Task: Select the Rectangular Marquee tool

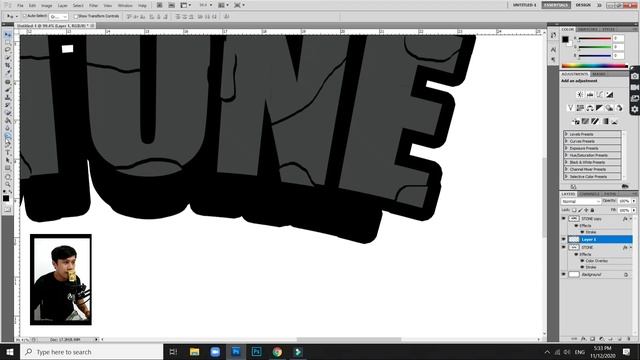Action: pyautogui.click(x=8, y=42)
